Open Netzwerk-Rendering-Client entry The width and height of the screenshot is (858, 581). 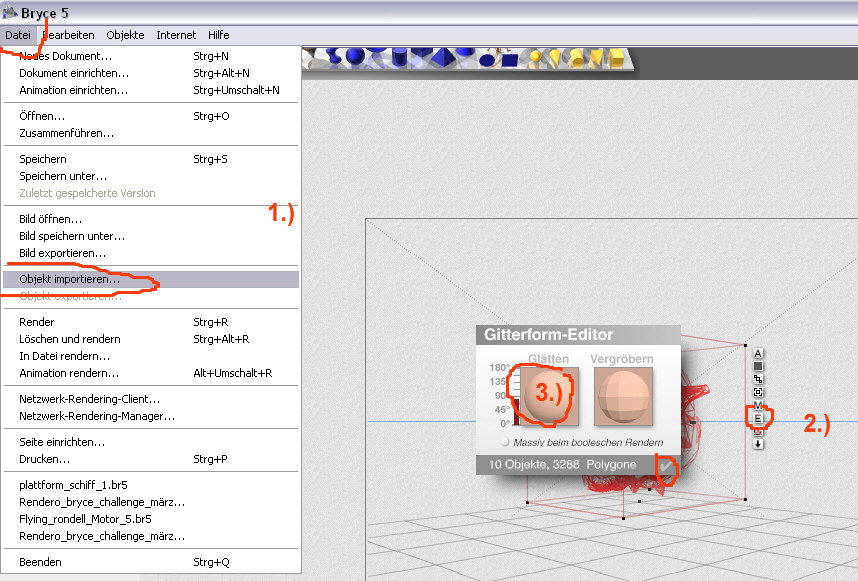pos(151,399)
